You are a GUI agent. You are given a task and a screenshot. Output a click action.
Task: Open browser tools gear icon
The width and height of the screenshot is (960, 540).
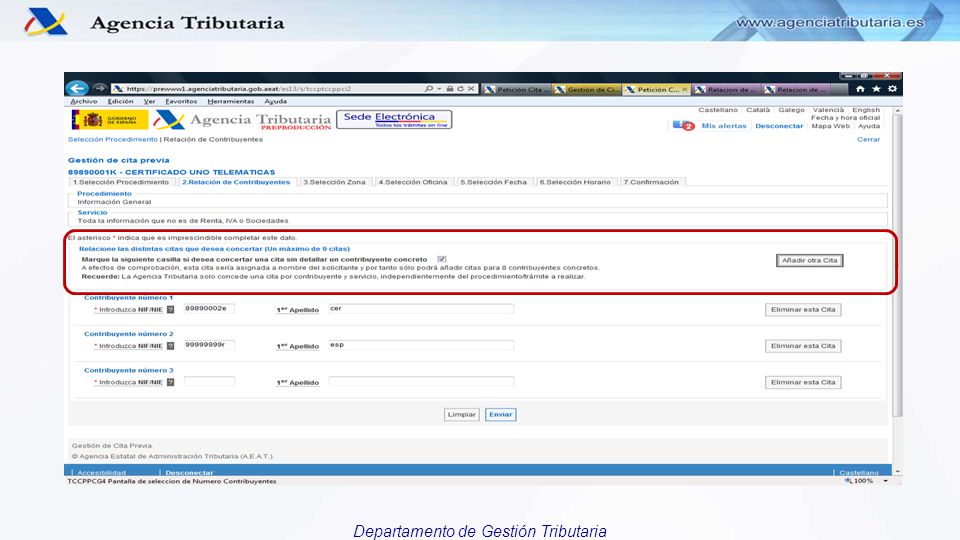892,89
